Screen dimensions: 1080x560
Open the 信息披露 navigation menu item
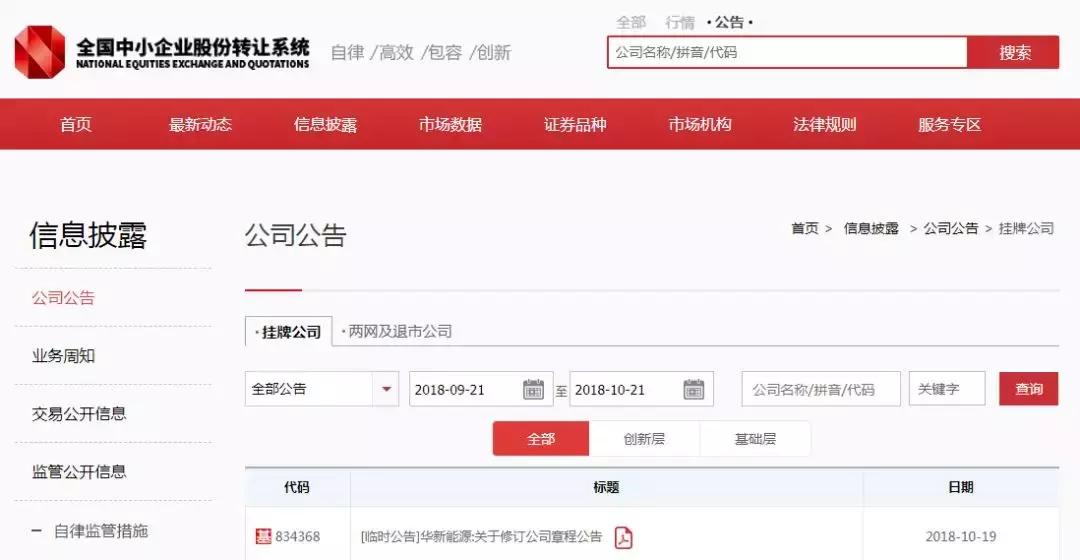coord(325,125)
